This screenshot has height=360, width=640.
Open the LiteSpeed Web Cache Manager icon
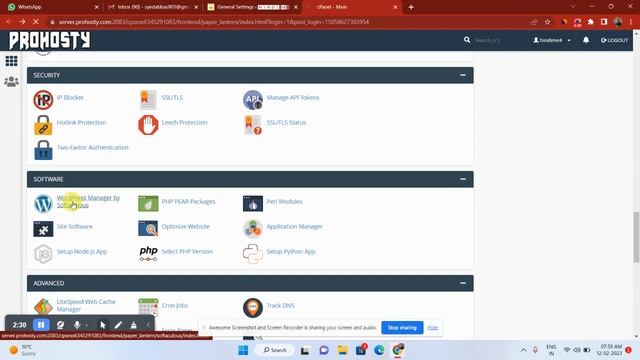point(43,307)
